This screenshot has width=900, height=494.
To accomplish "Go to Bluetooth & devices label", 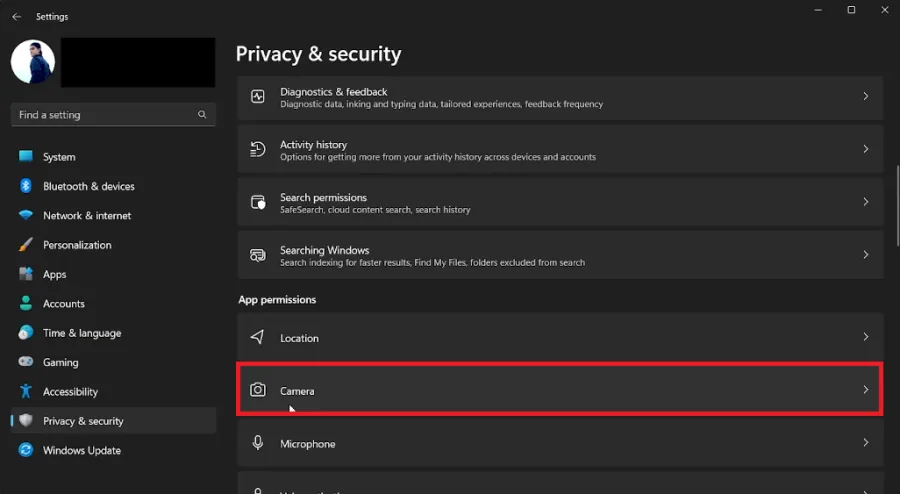I will [89, 186].
